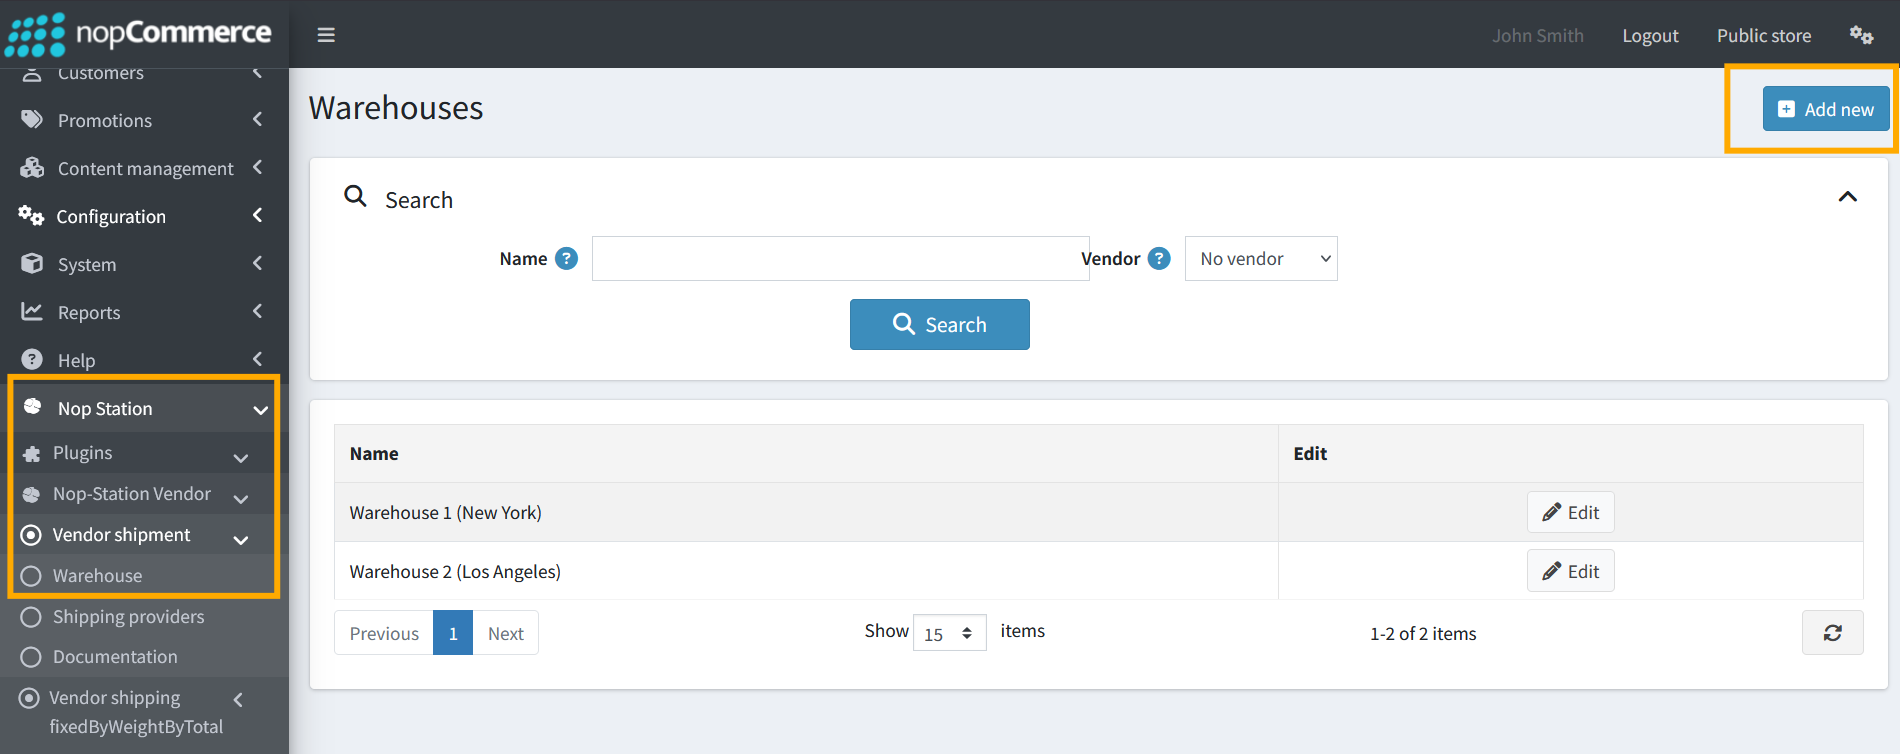Open the Help sidebar menu
The image size is (1900, 754).
(144, 360)
